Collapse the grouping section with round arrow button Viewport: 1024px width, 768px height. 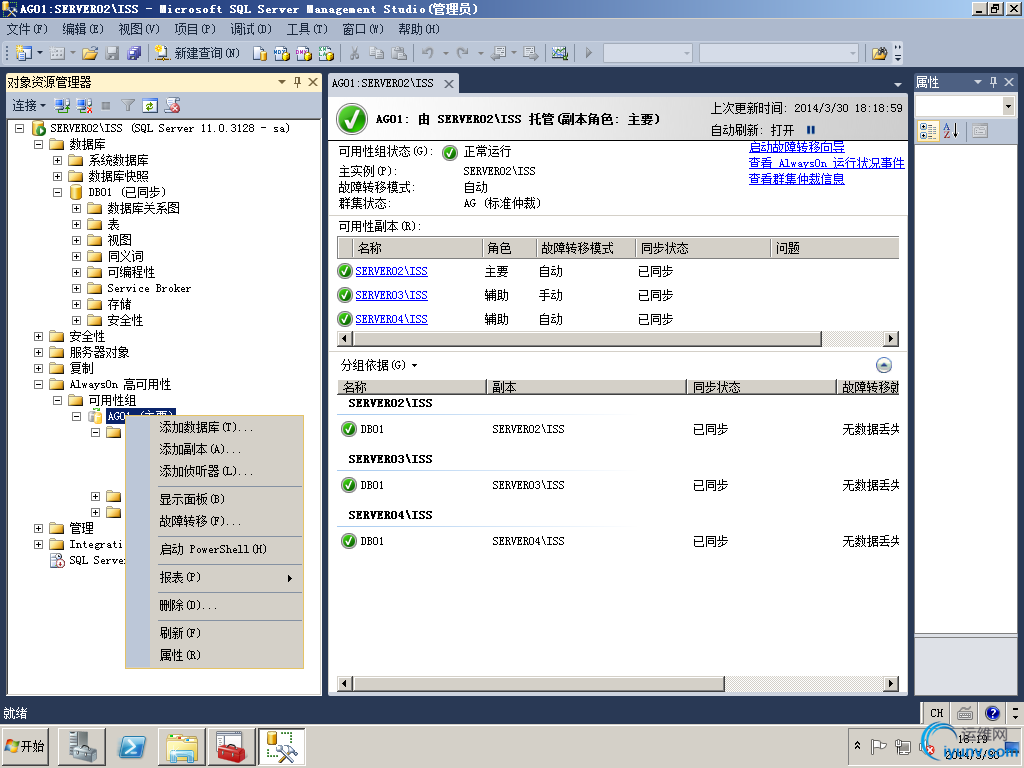(883, 365)
